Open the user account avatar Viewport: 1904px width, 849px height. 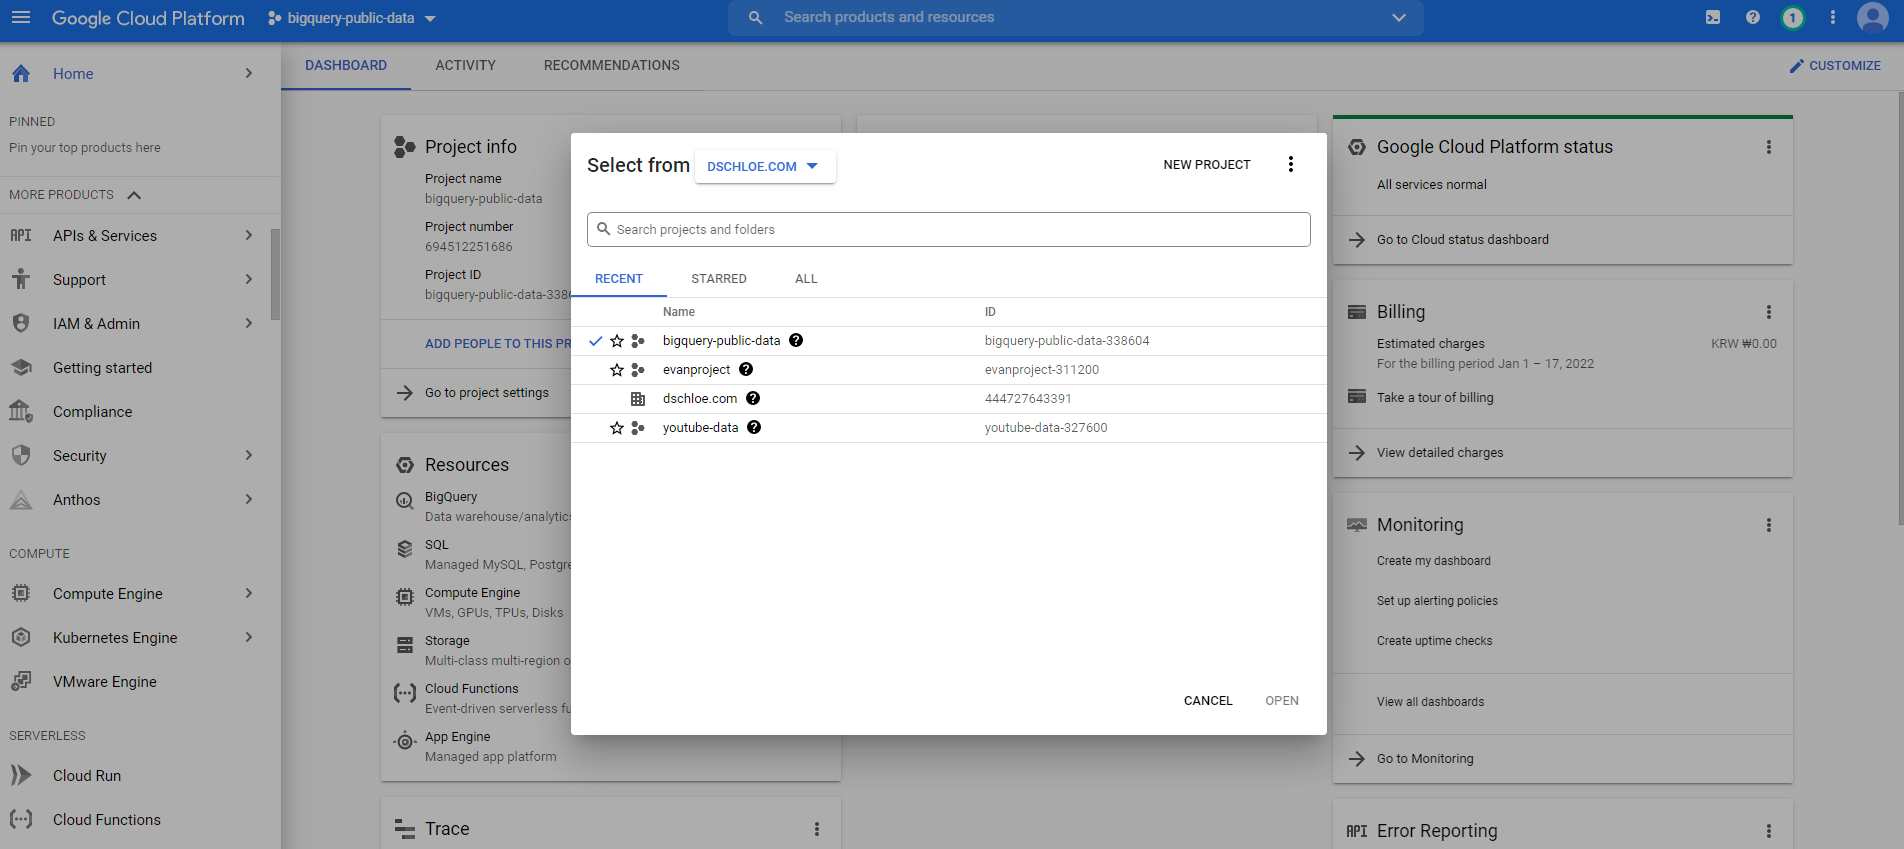point(1873,17)
